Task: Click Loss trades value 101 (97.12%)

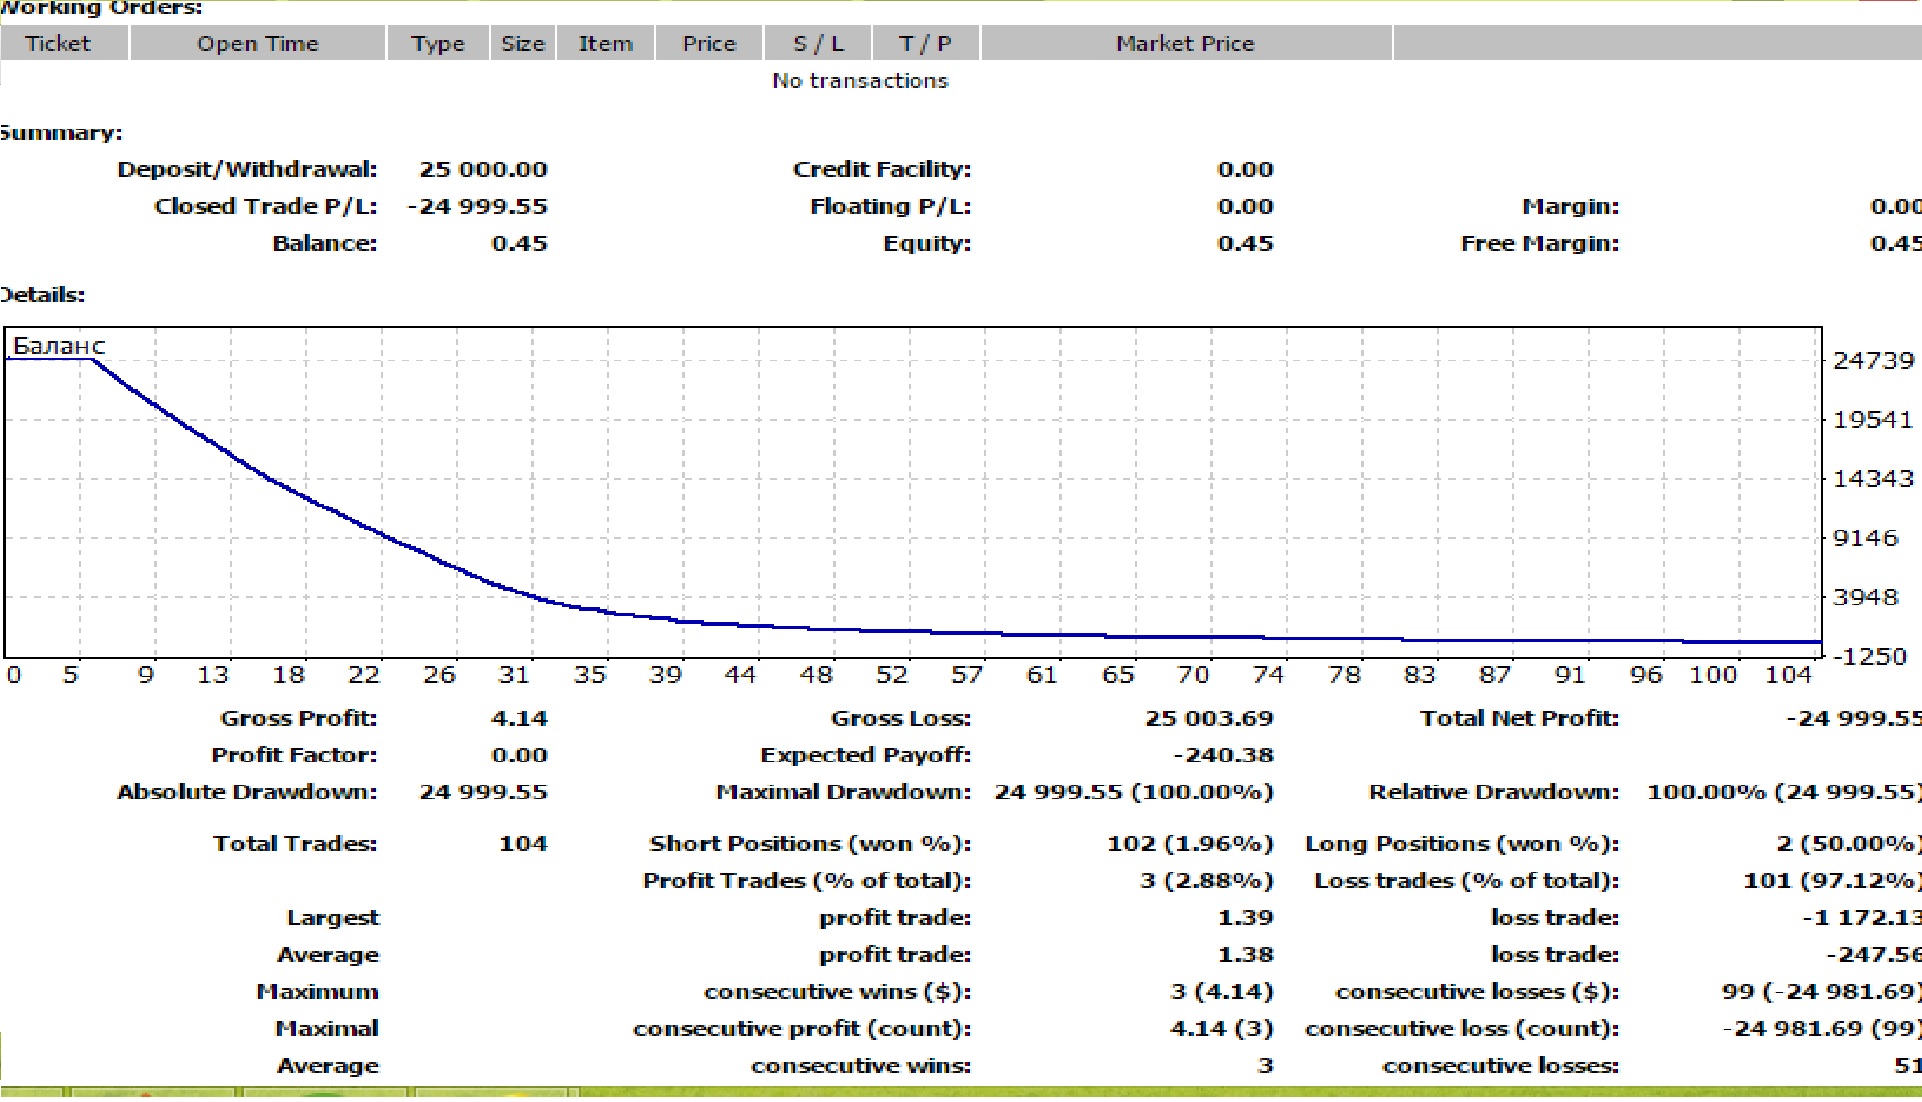Action: [1832, 881]
